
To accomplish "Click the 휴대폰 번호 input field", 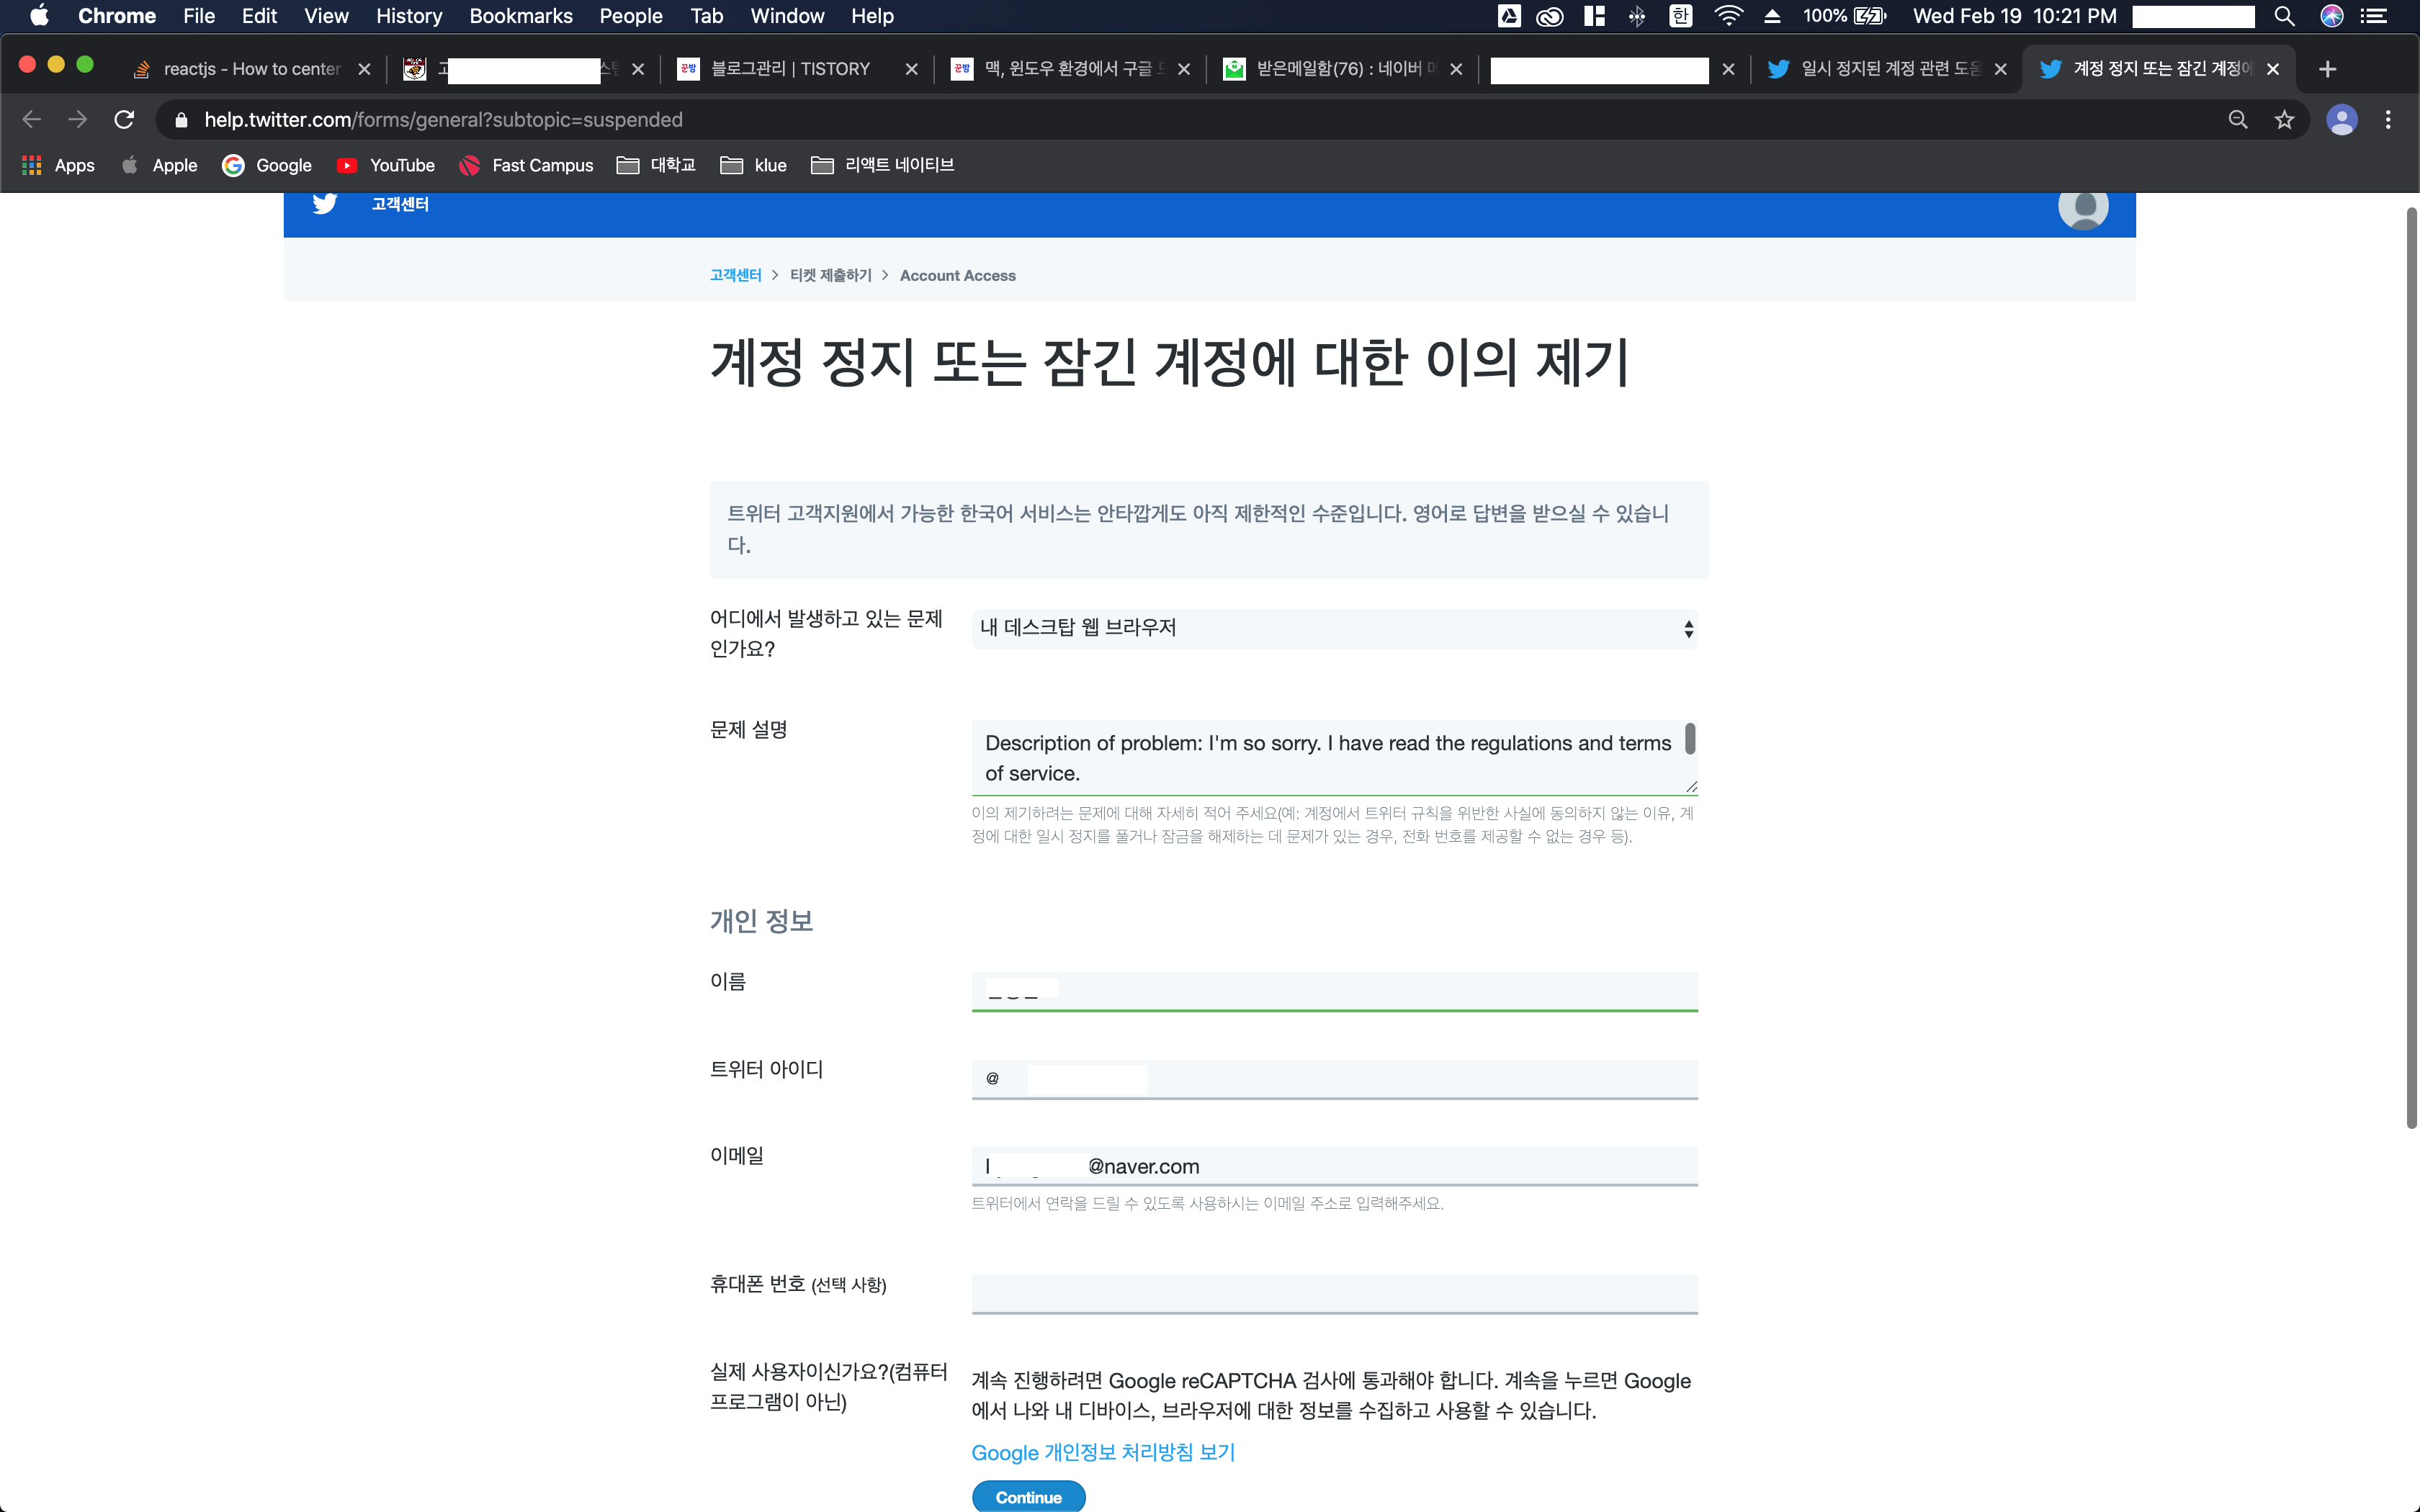I will tap(1334, 1294).
